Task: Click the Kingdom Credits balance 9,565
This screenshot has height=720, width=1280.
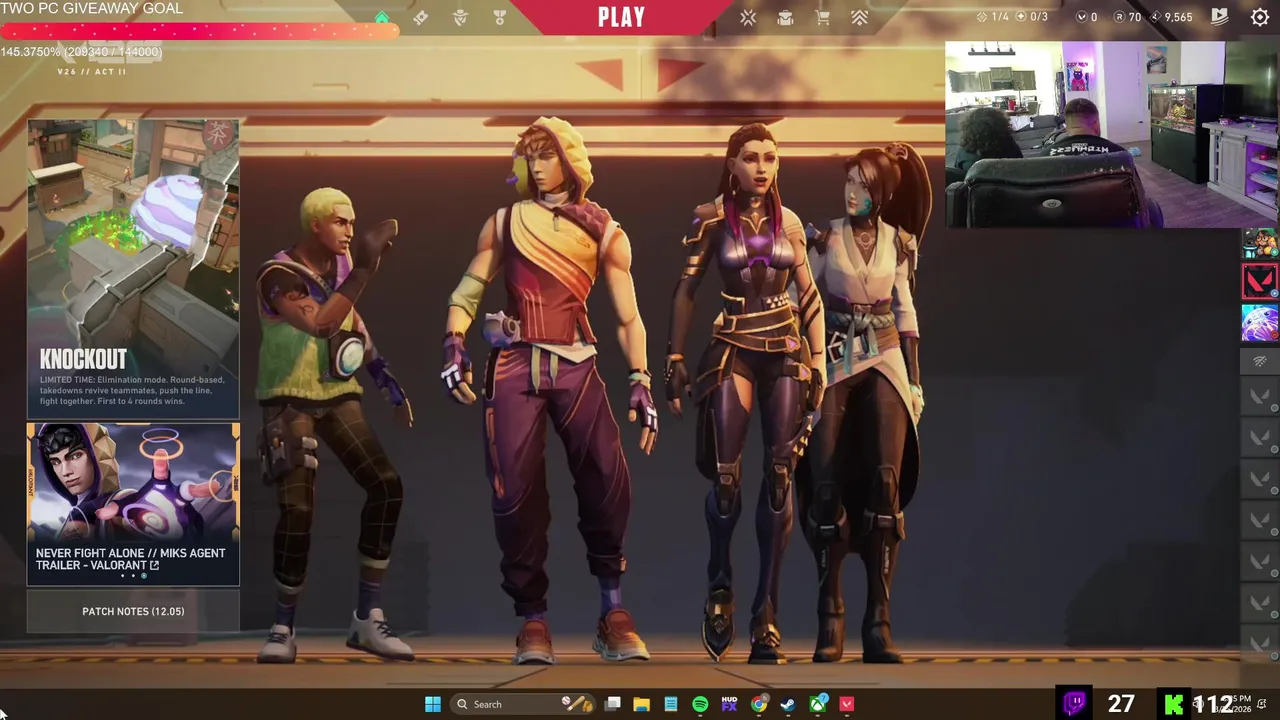Action: click(1171, 17)
